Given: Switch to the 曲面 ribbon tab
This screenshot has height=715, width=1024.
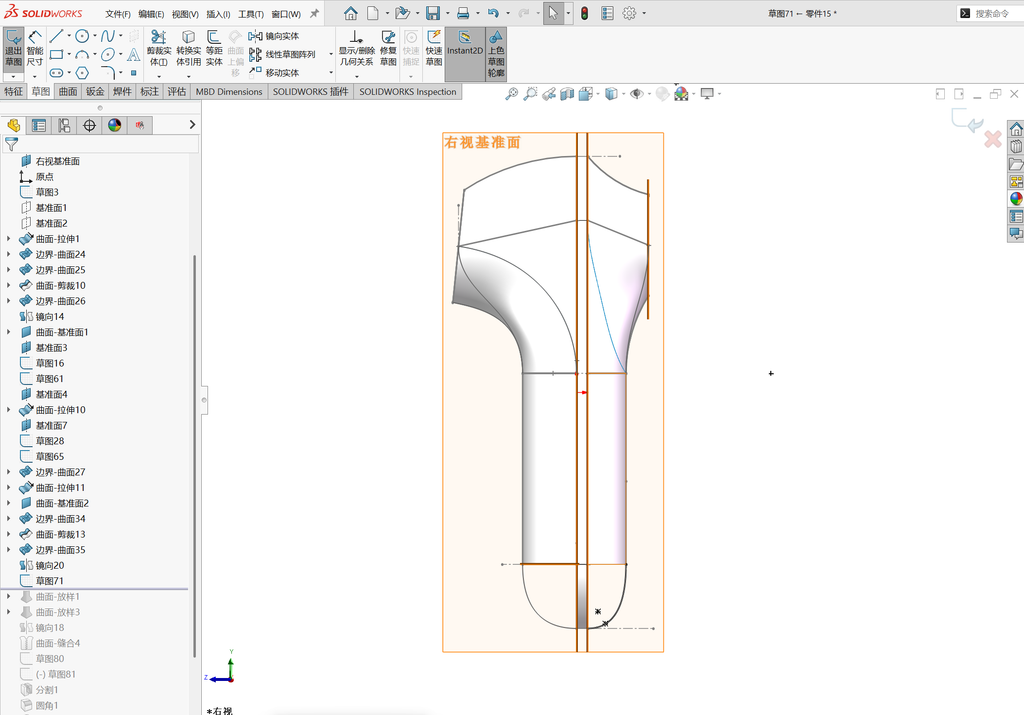Looking at the screenshot, I should pyautogui.click(x=68, y=92).
